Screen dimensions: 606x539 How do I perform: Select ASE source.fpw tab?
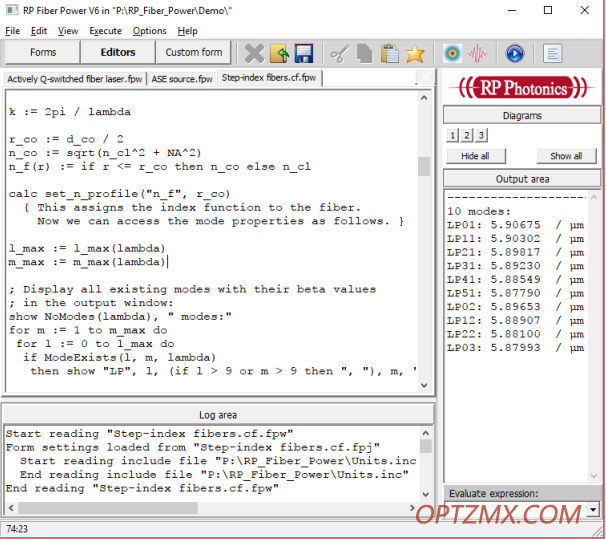pos(182,79)
